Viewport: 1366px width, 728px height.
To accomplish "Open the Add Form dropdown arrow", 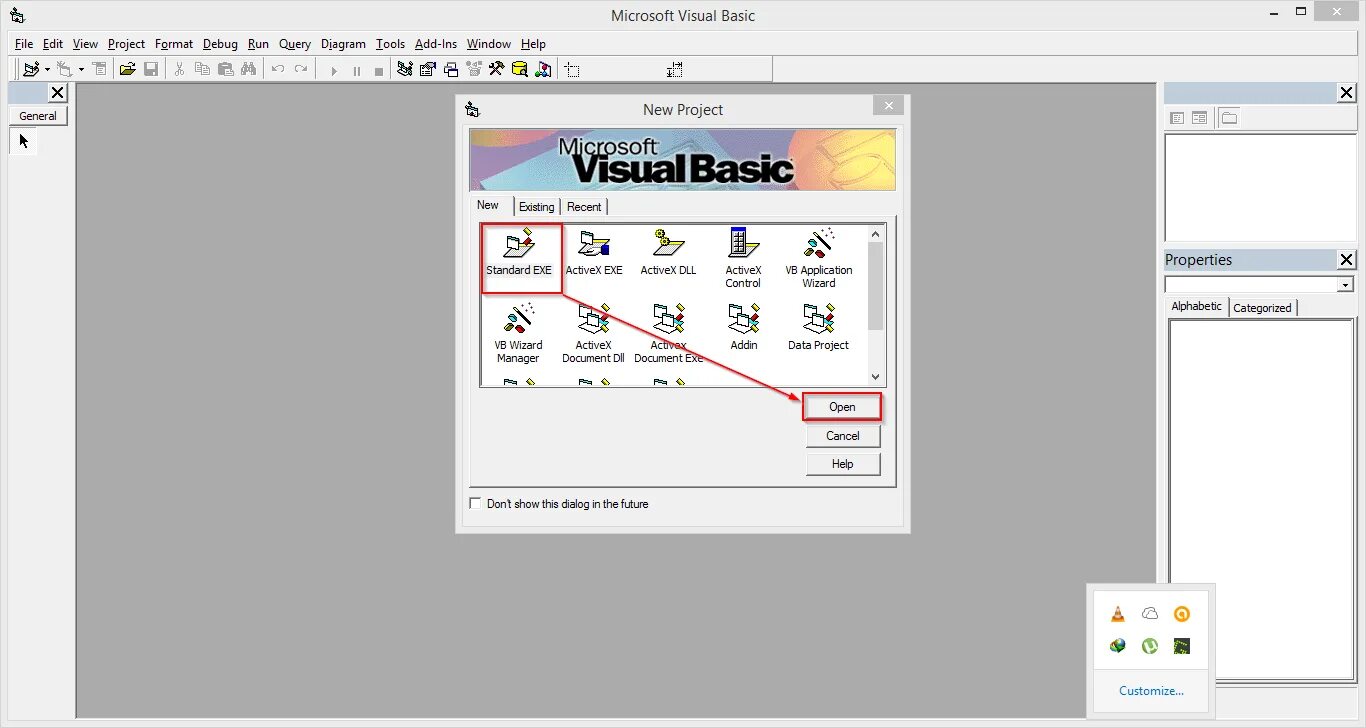I will coord(81,69).
